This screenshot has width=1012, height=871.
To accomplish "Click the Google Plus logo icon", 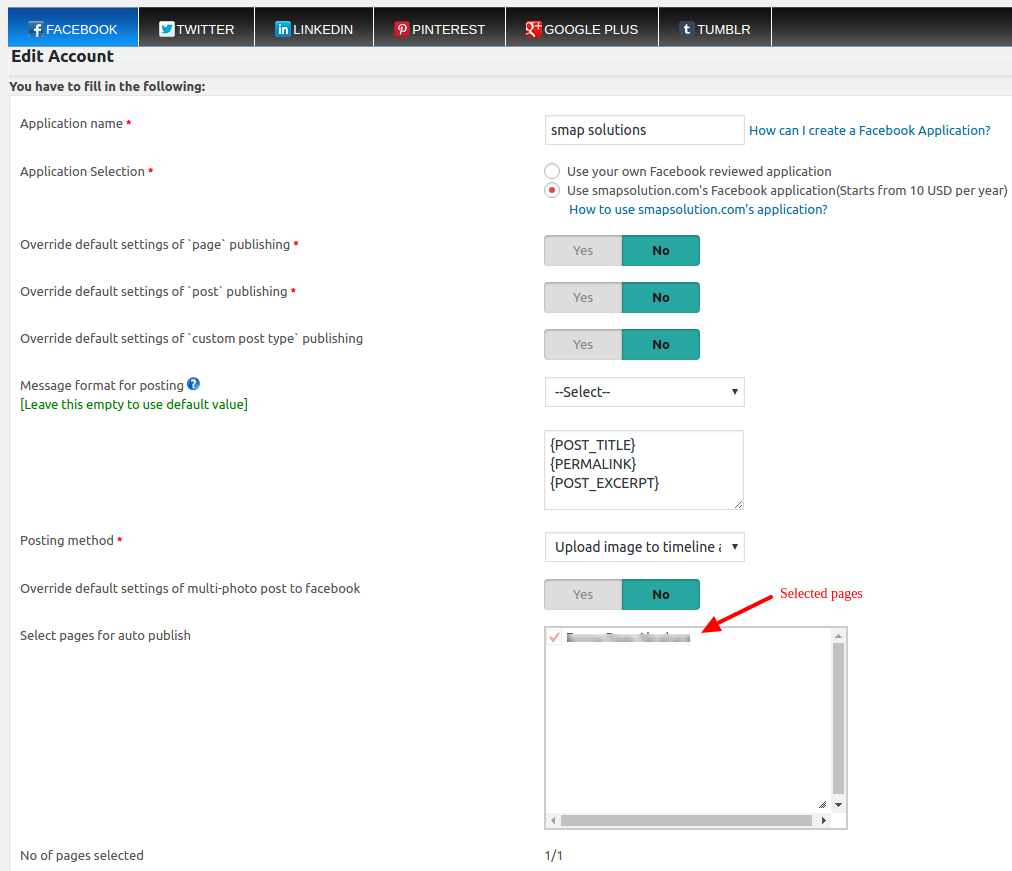I will click(533, 29).
